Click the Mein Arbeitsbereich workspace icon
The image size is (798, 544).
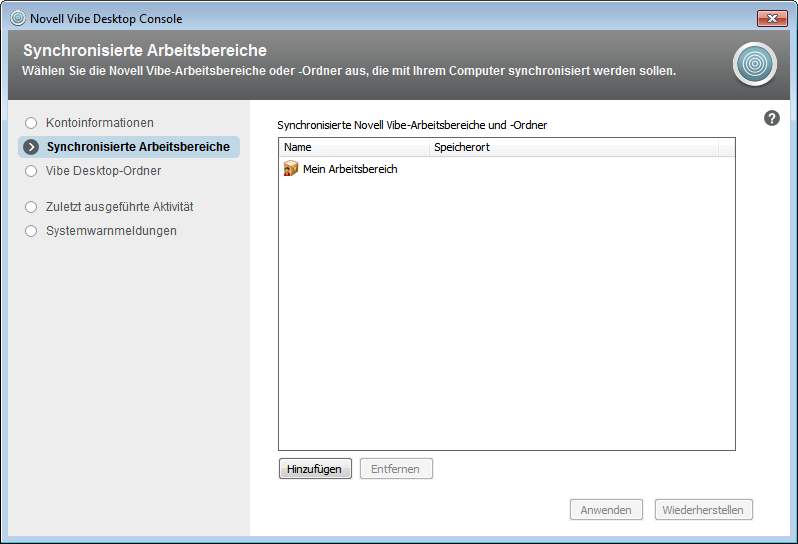tap(291, 168)
